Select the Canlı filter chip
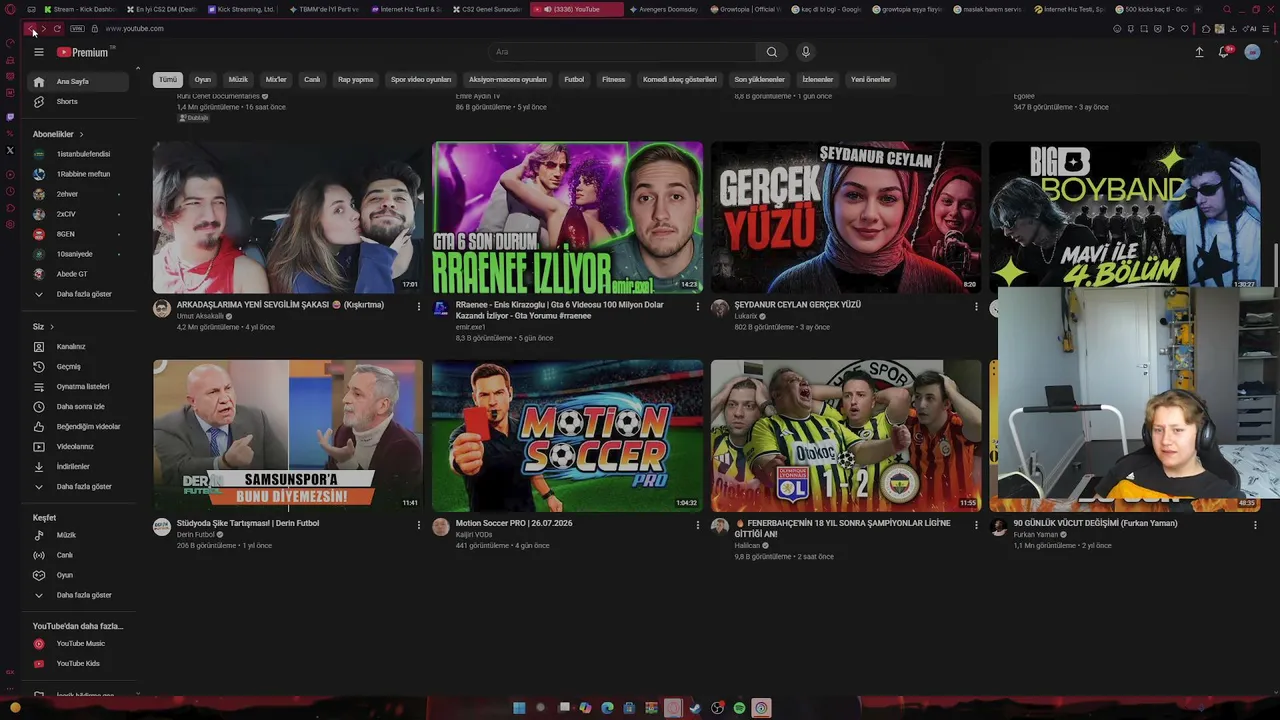Screen dimensions: 1280x720 (312, 80)
